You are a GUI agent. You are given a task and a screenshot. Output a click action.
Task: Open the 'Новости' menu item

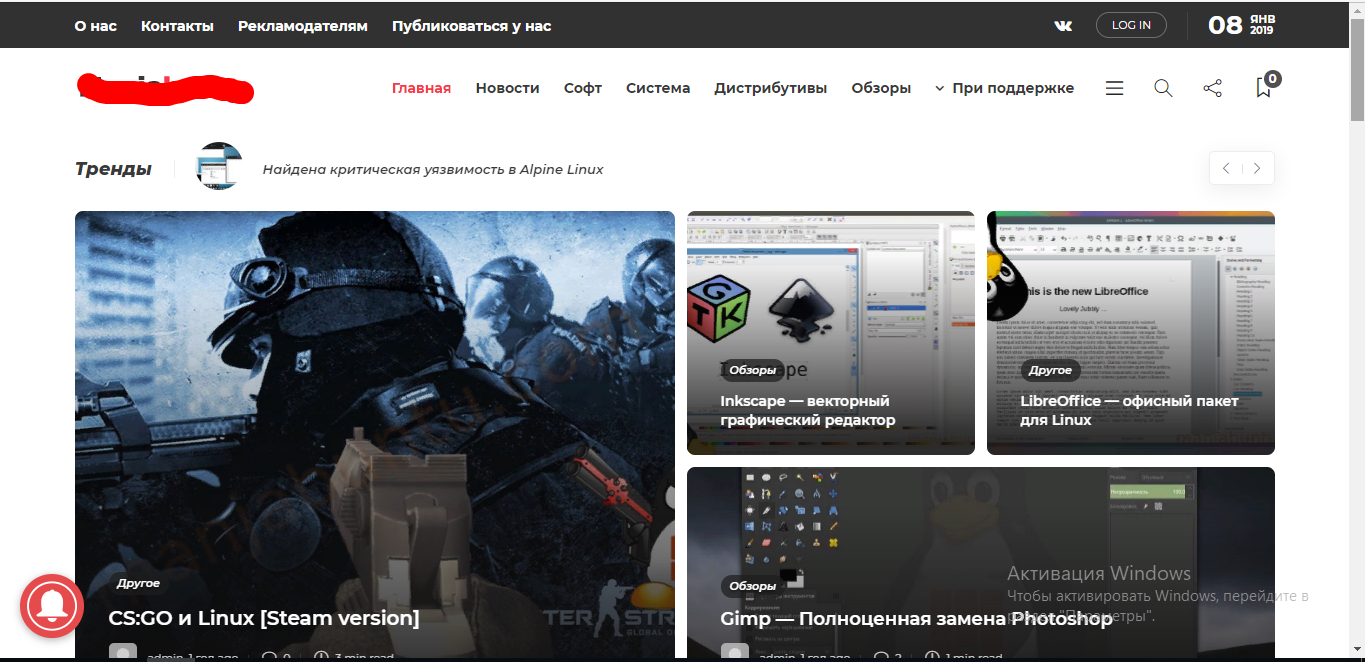pyautogui.click(x=507, y=88)
